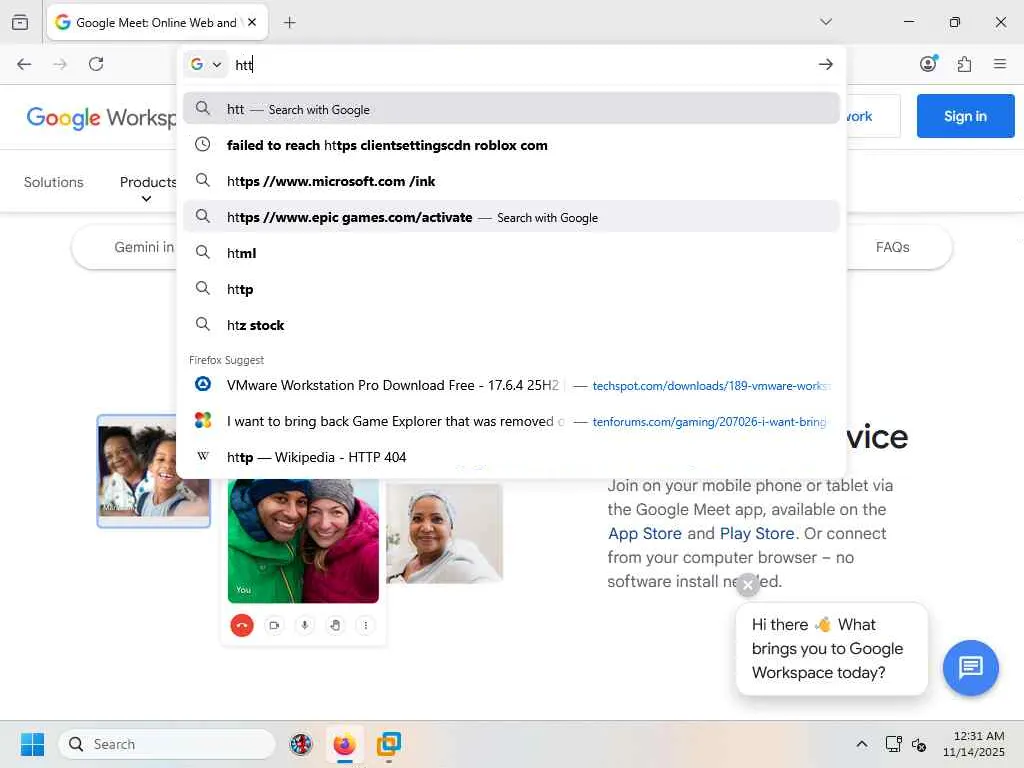Select the 'html' search suggestion
Viewport: 1024px width, 768px height.
click(x=511, y=253)
